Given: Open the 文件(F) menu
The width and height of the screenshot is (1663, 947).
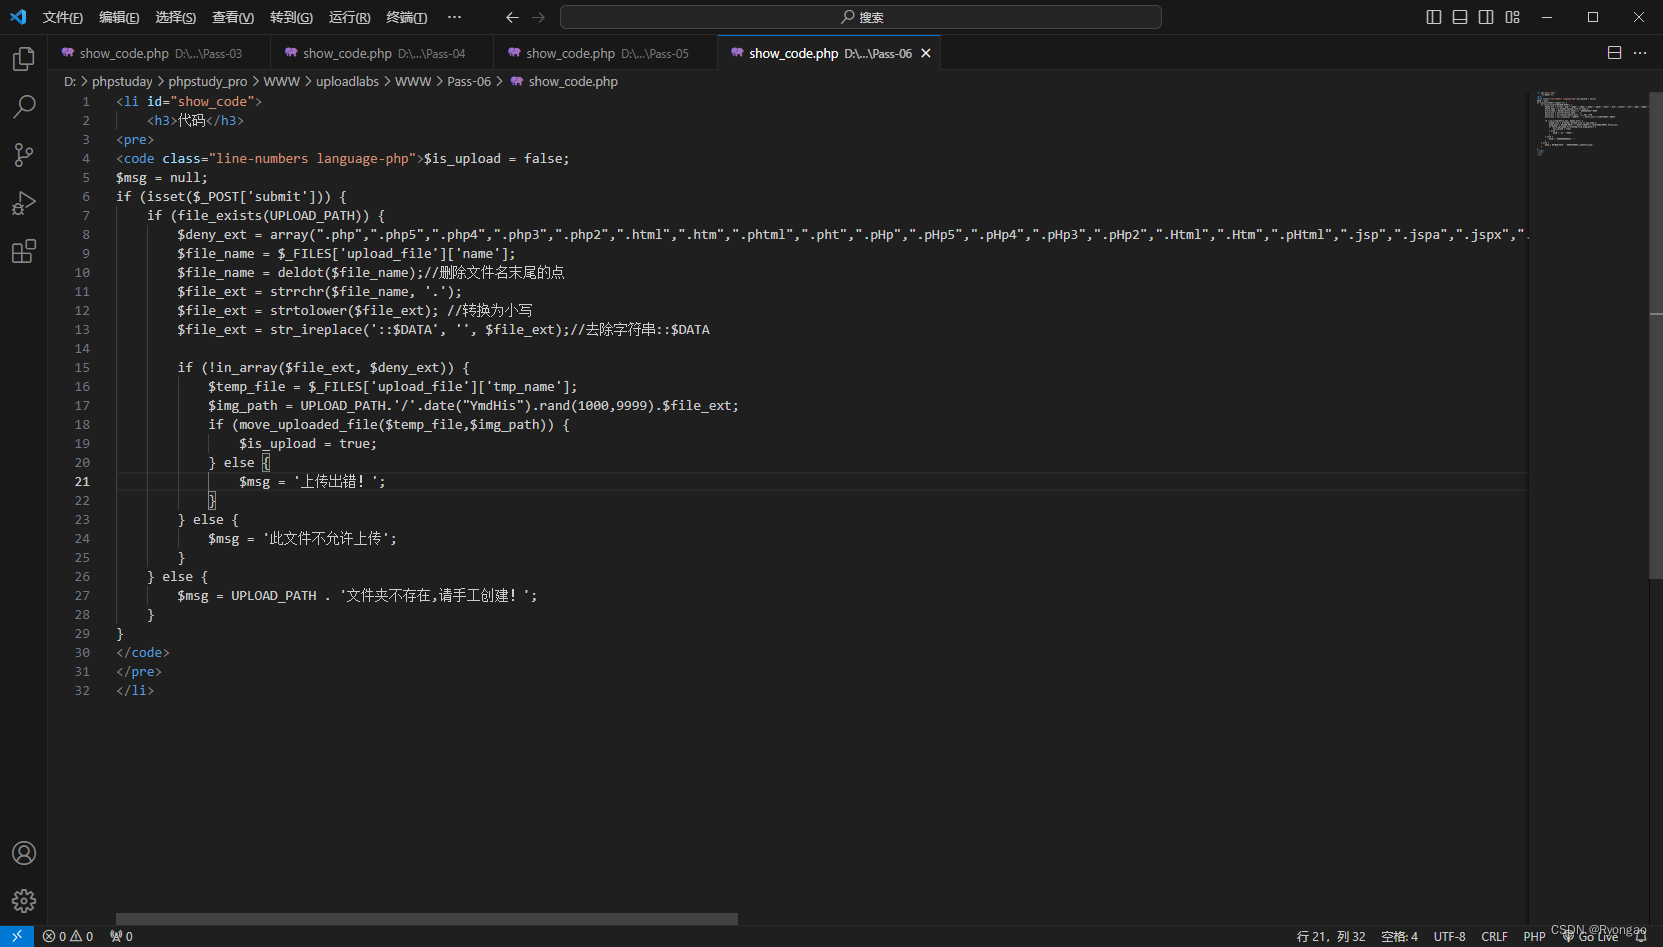Looking at the screenshot, I should click(63, 17).
